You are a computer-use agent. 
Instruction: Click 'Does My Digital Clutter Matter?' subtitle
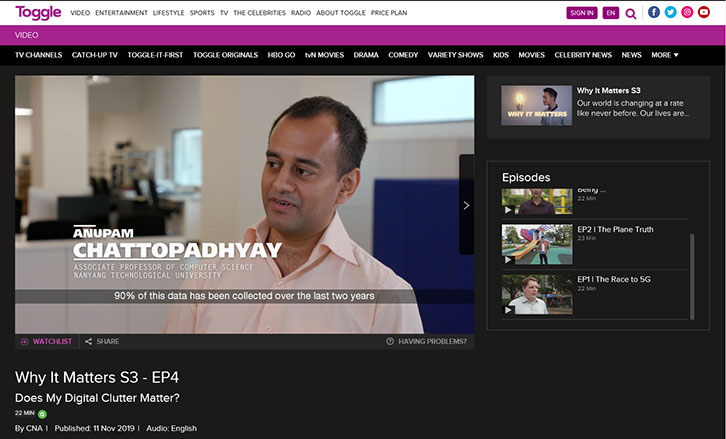click(x=97, y=398)
